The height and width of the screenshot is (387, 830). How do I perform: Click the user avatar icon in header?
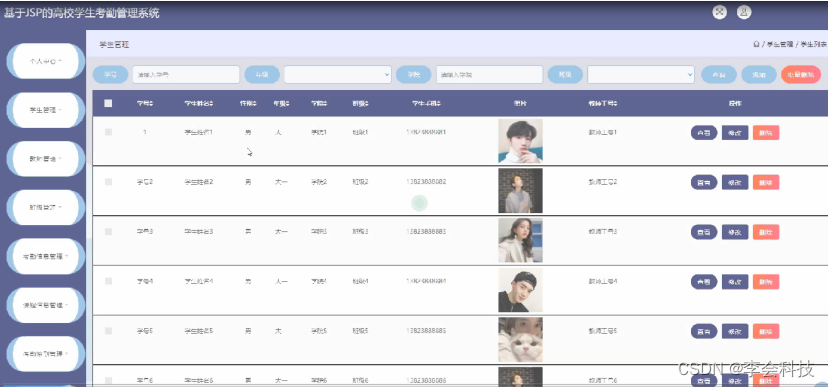(744, 12)
